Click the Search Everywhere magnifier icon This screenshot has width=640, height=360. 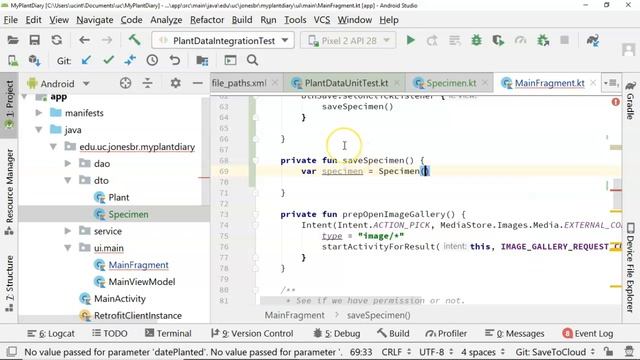point(252,60)
